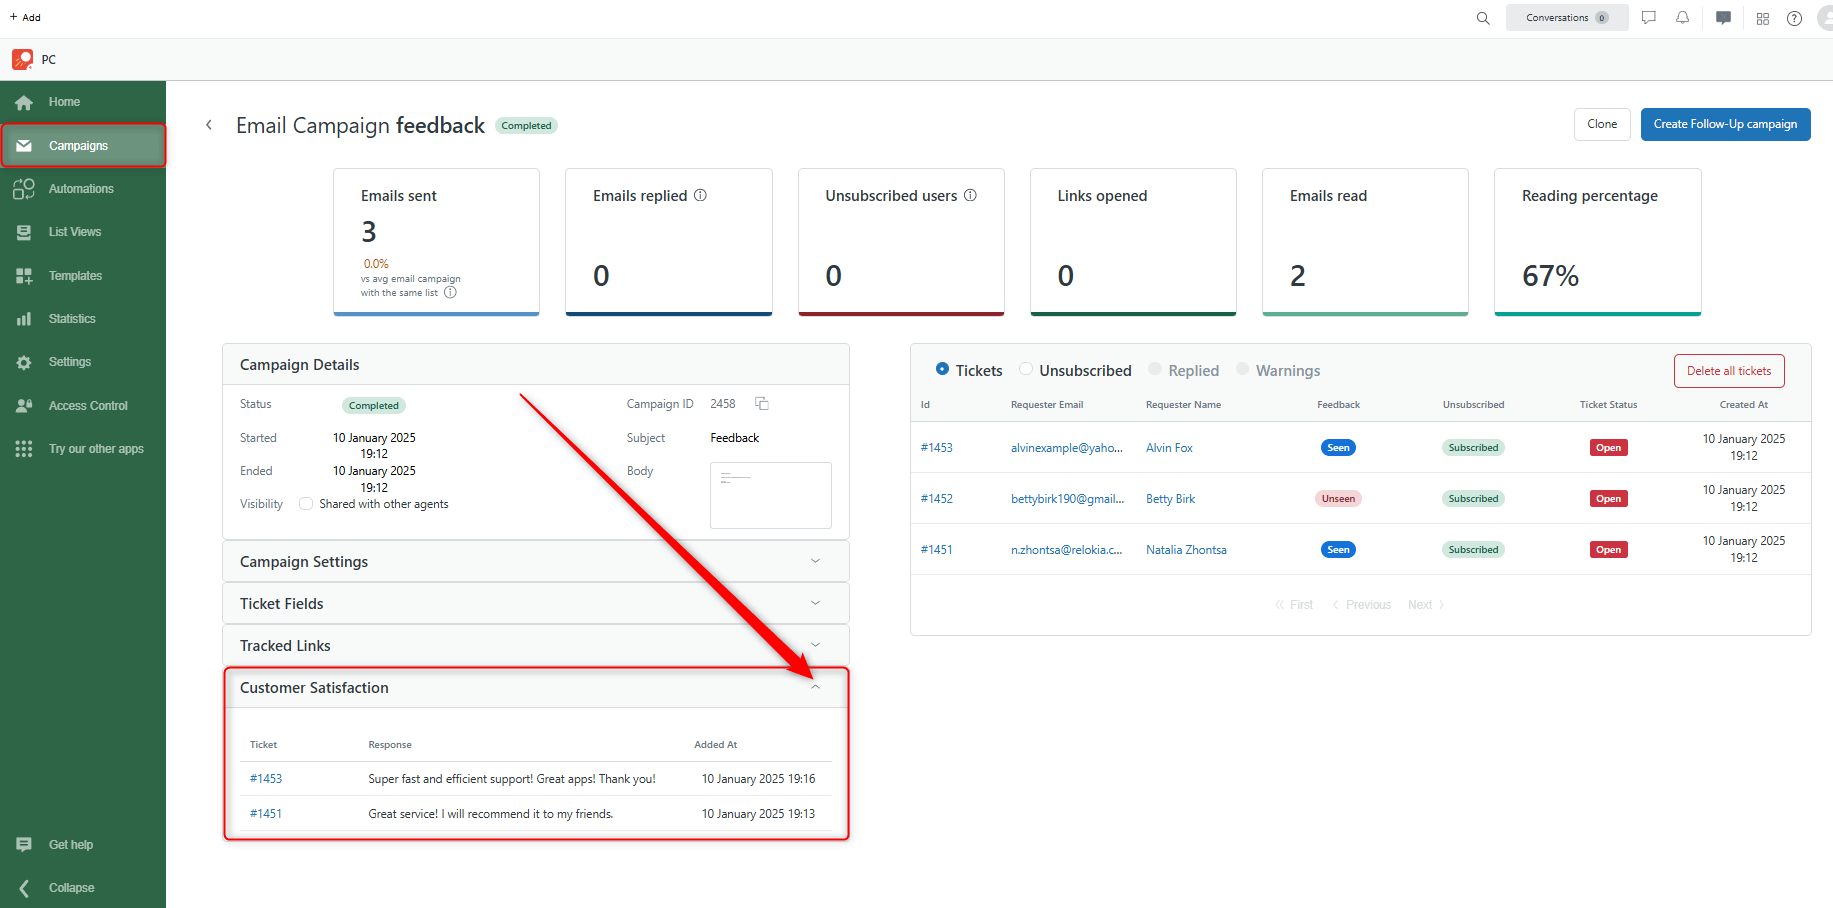This screenshot has width=1833, height=908.
Task: Copy the Campaign ID with copy icon
Action: [762, 404]
